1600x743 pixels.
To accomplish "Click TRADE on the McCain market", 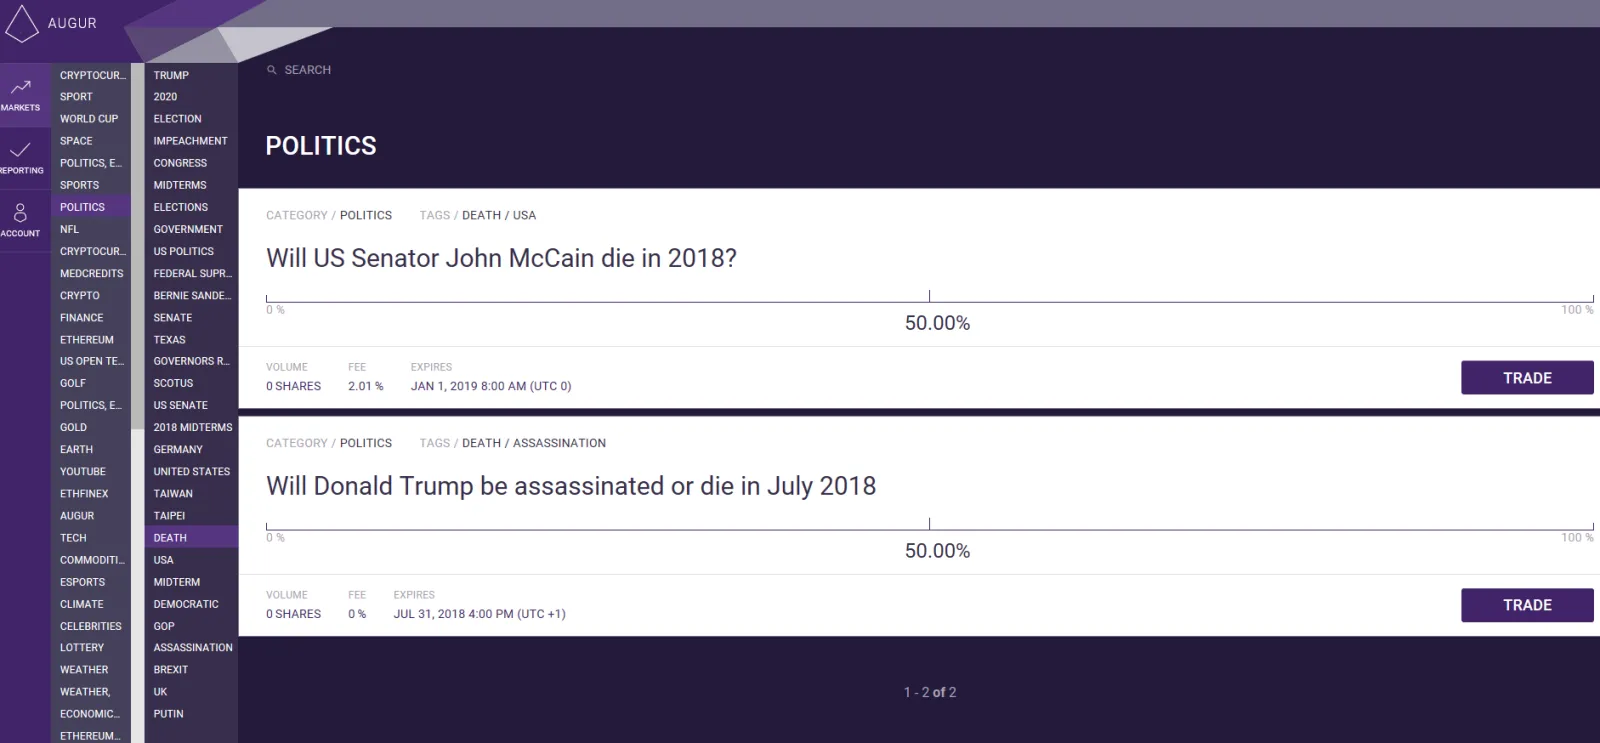I will pyautogui.click(x=1527, y=377).
